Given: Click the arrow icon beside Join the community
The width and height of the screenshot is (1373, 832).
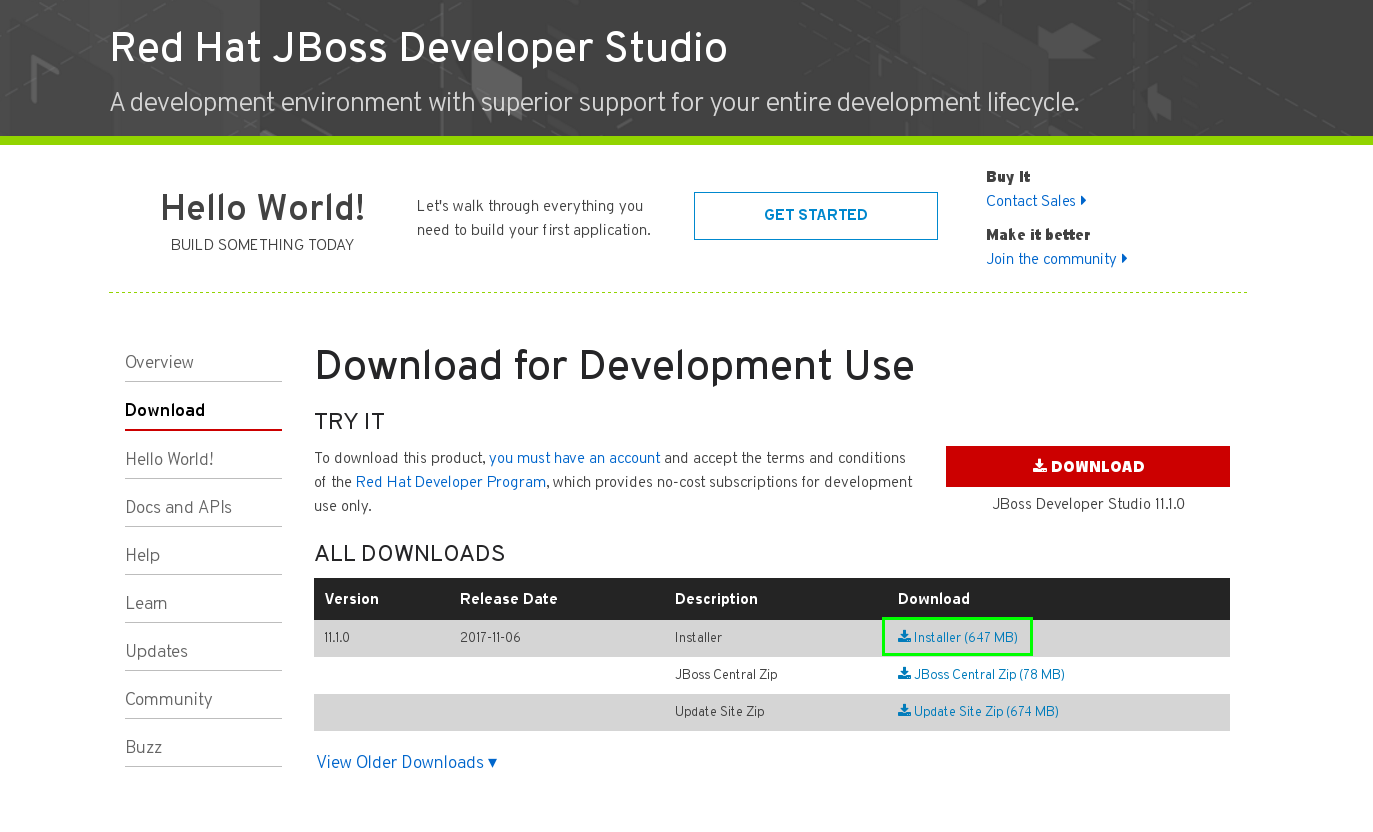Looking at the screenshot, I should (x=1124, y=259).
